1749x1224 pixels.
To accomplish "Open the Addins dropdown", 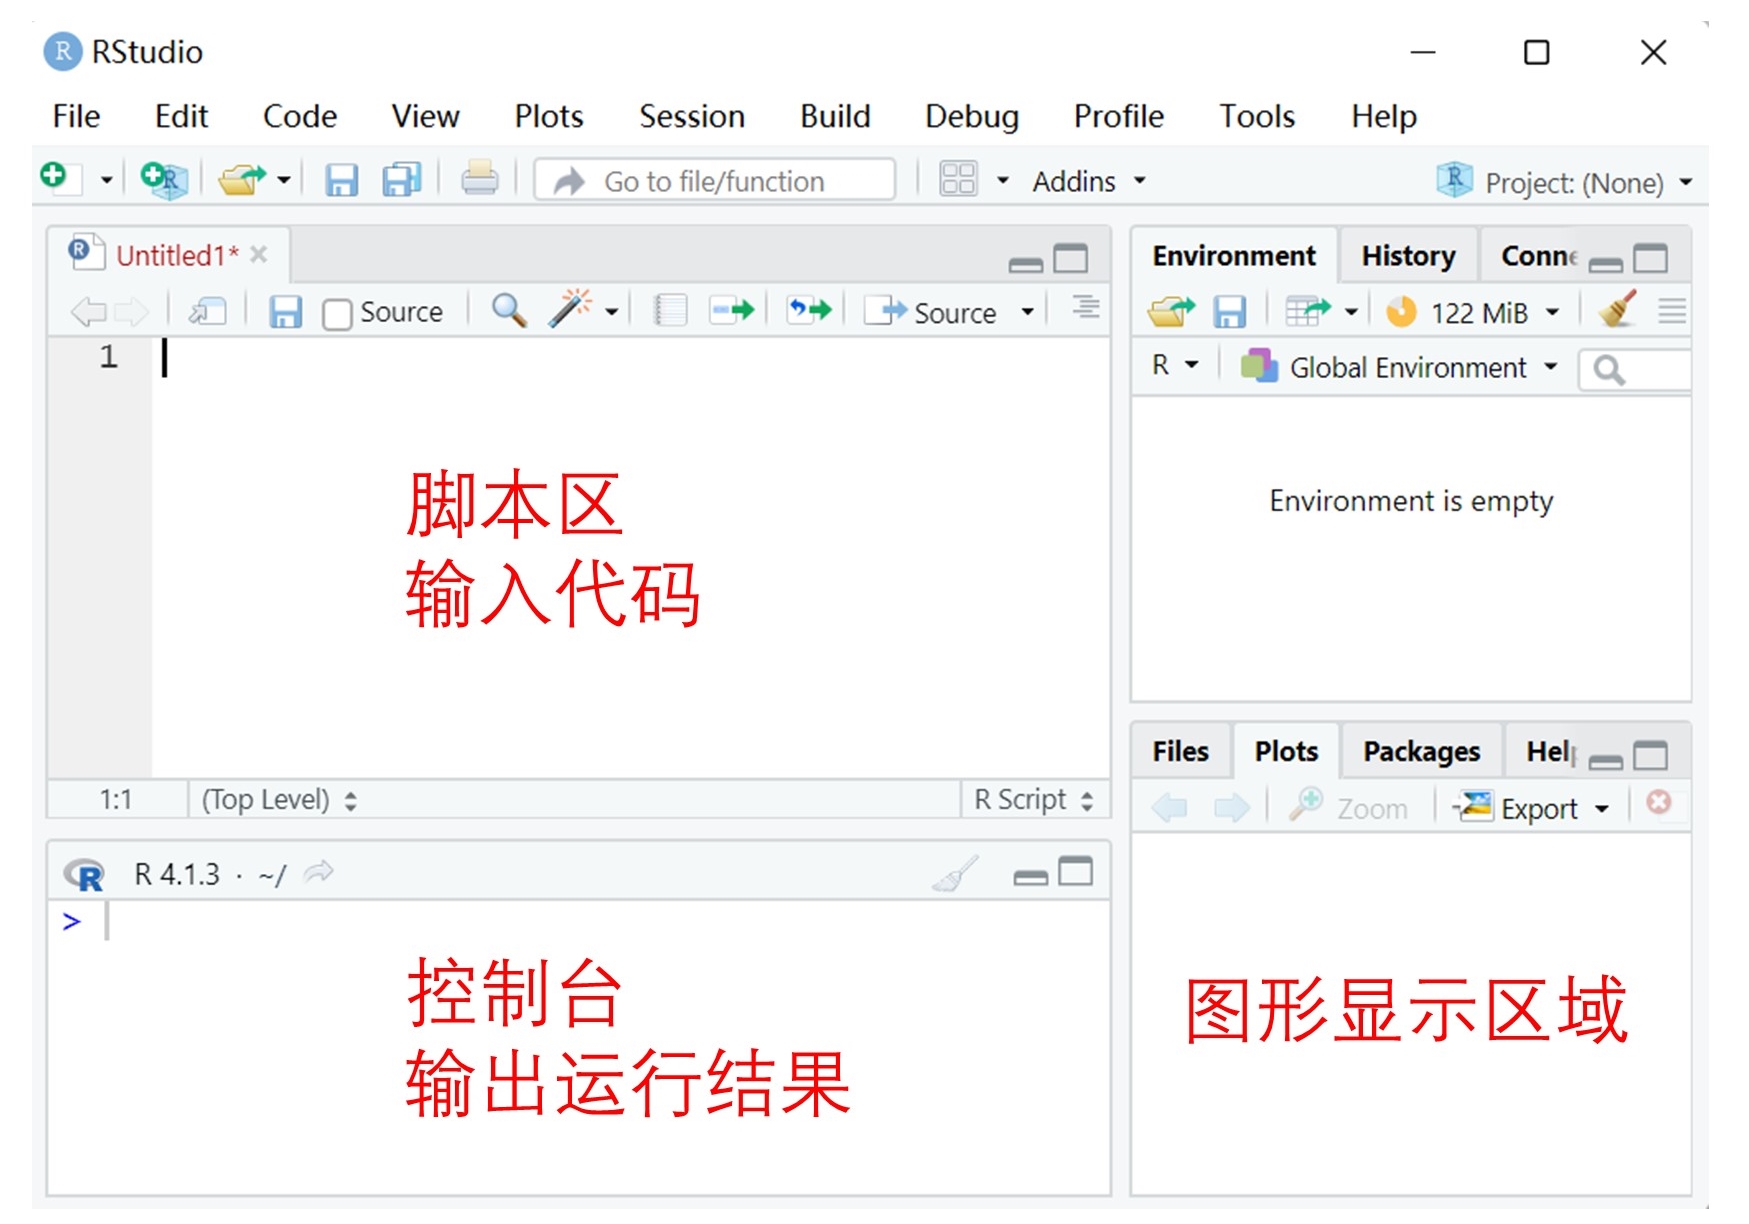I will point(1089,181).
